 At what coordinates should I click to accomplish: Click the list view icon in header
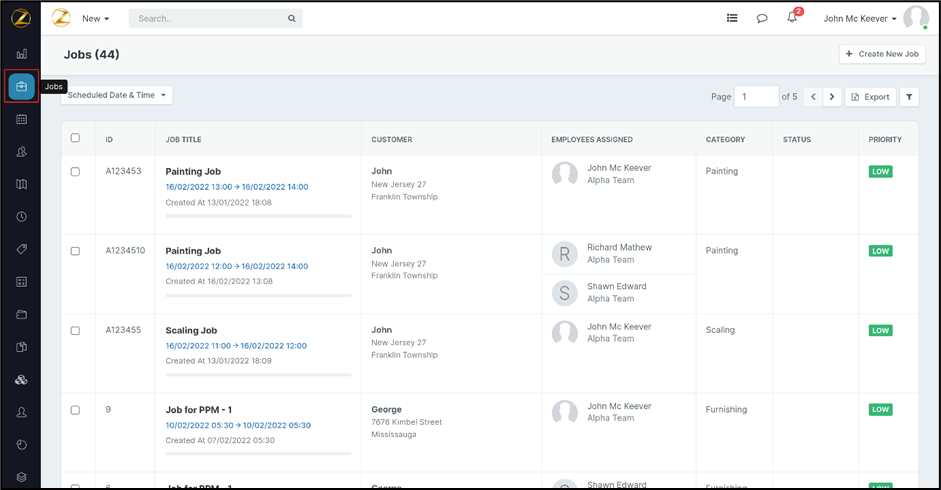click(x=732, y=18)
